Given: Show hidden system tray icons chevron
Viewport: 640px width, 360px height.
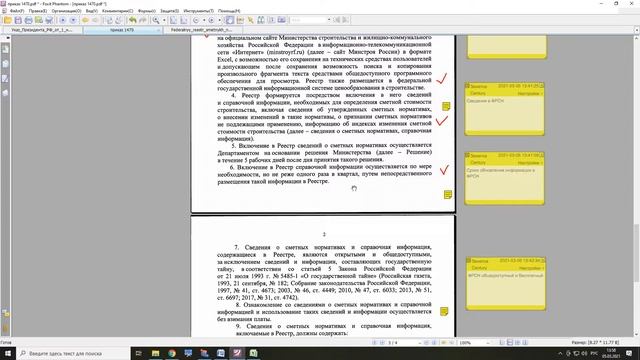Looking at the screenshot, I should (x=560, y=353).
